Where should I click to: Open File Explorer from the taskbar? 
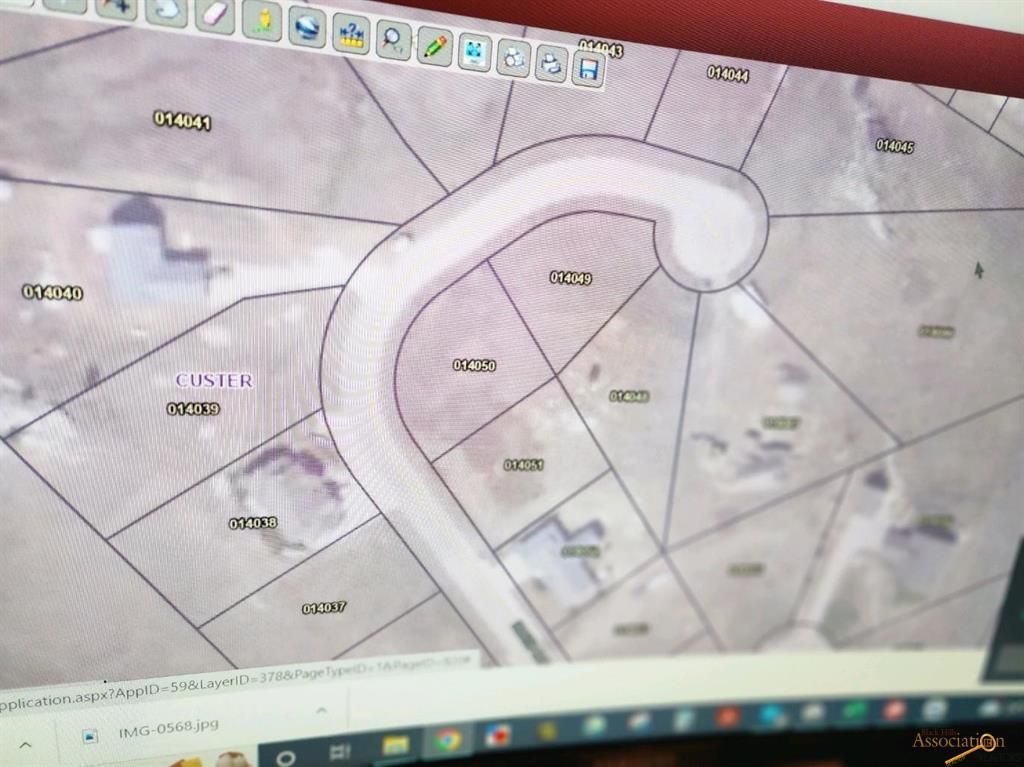[396, 745]
